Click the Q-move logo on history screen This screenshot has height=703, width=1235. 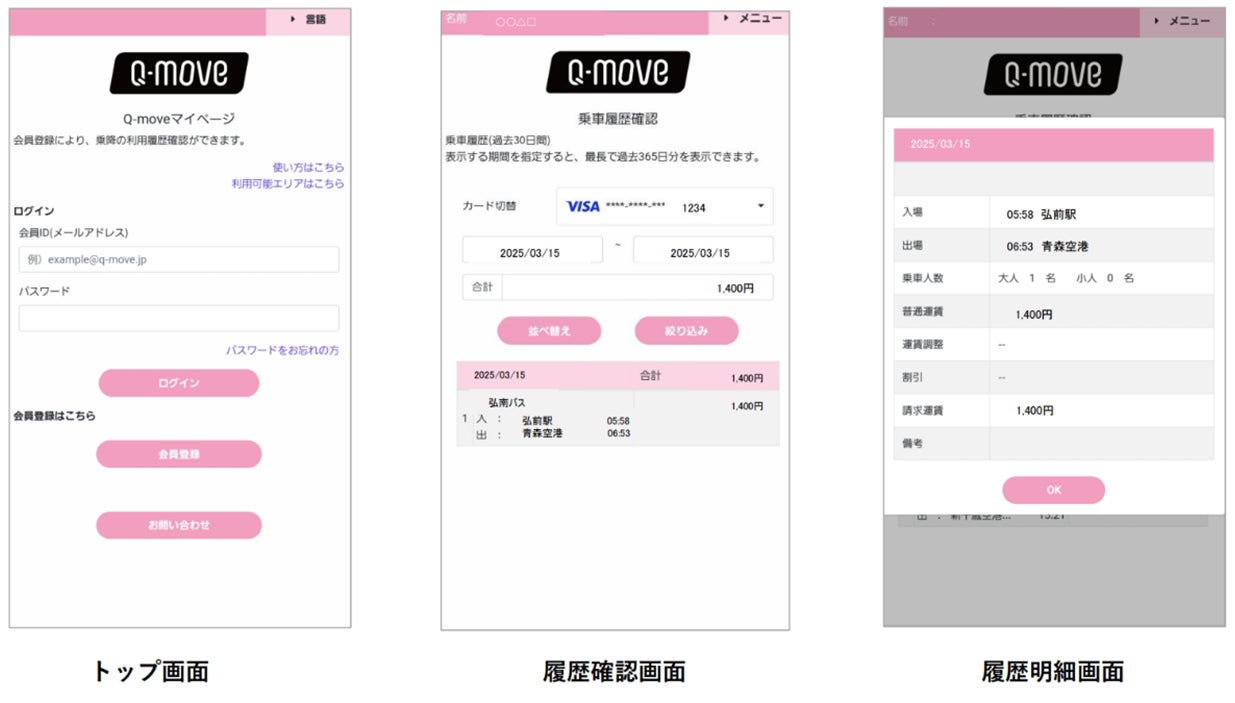tap(618, 73)
